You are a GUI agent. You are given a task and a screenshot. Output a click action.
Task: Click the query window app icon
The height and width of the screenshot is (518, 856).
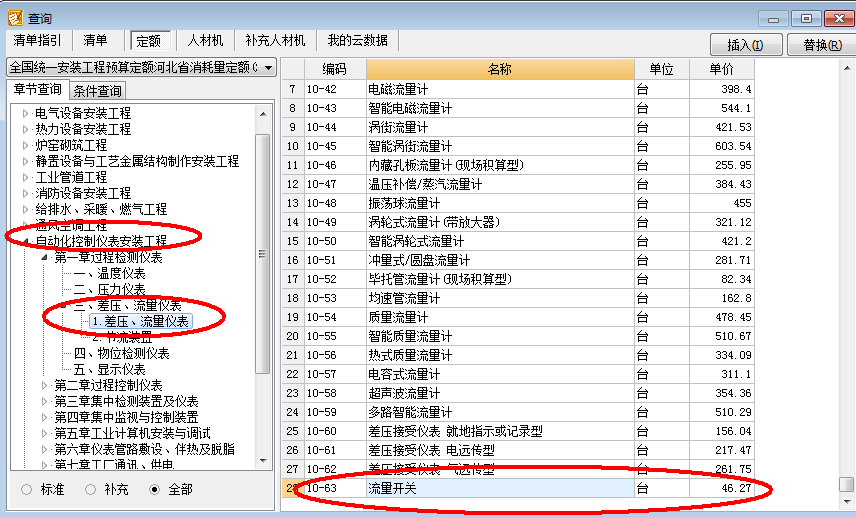point(15,18)
